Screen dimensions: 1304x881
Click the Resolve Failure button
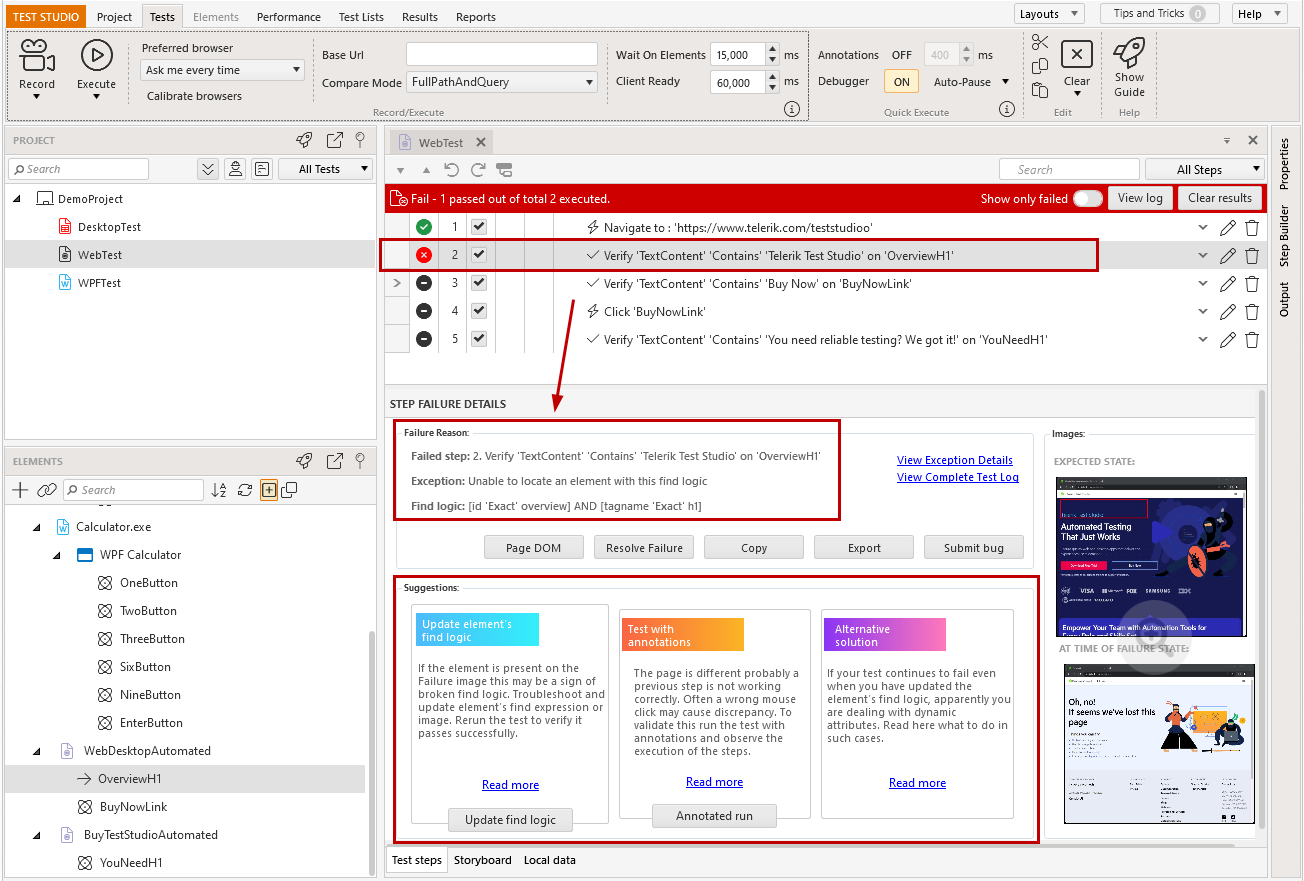[644, 548]
